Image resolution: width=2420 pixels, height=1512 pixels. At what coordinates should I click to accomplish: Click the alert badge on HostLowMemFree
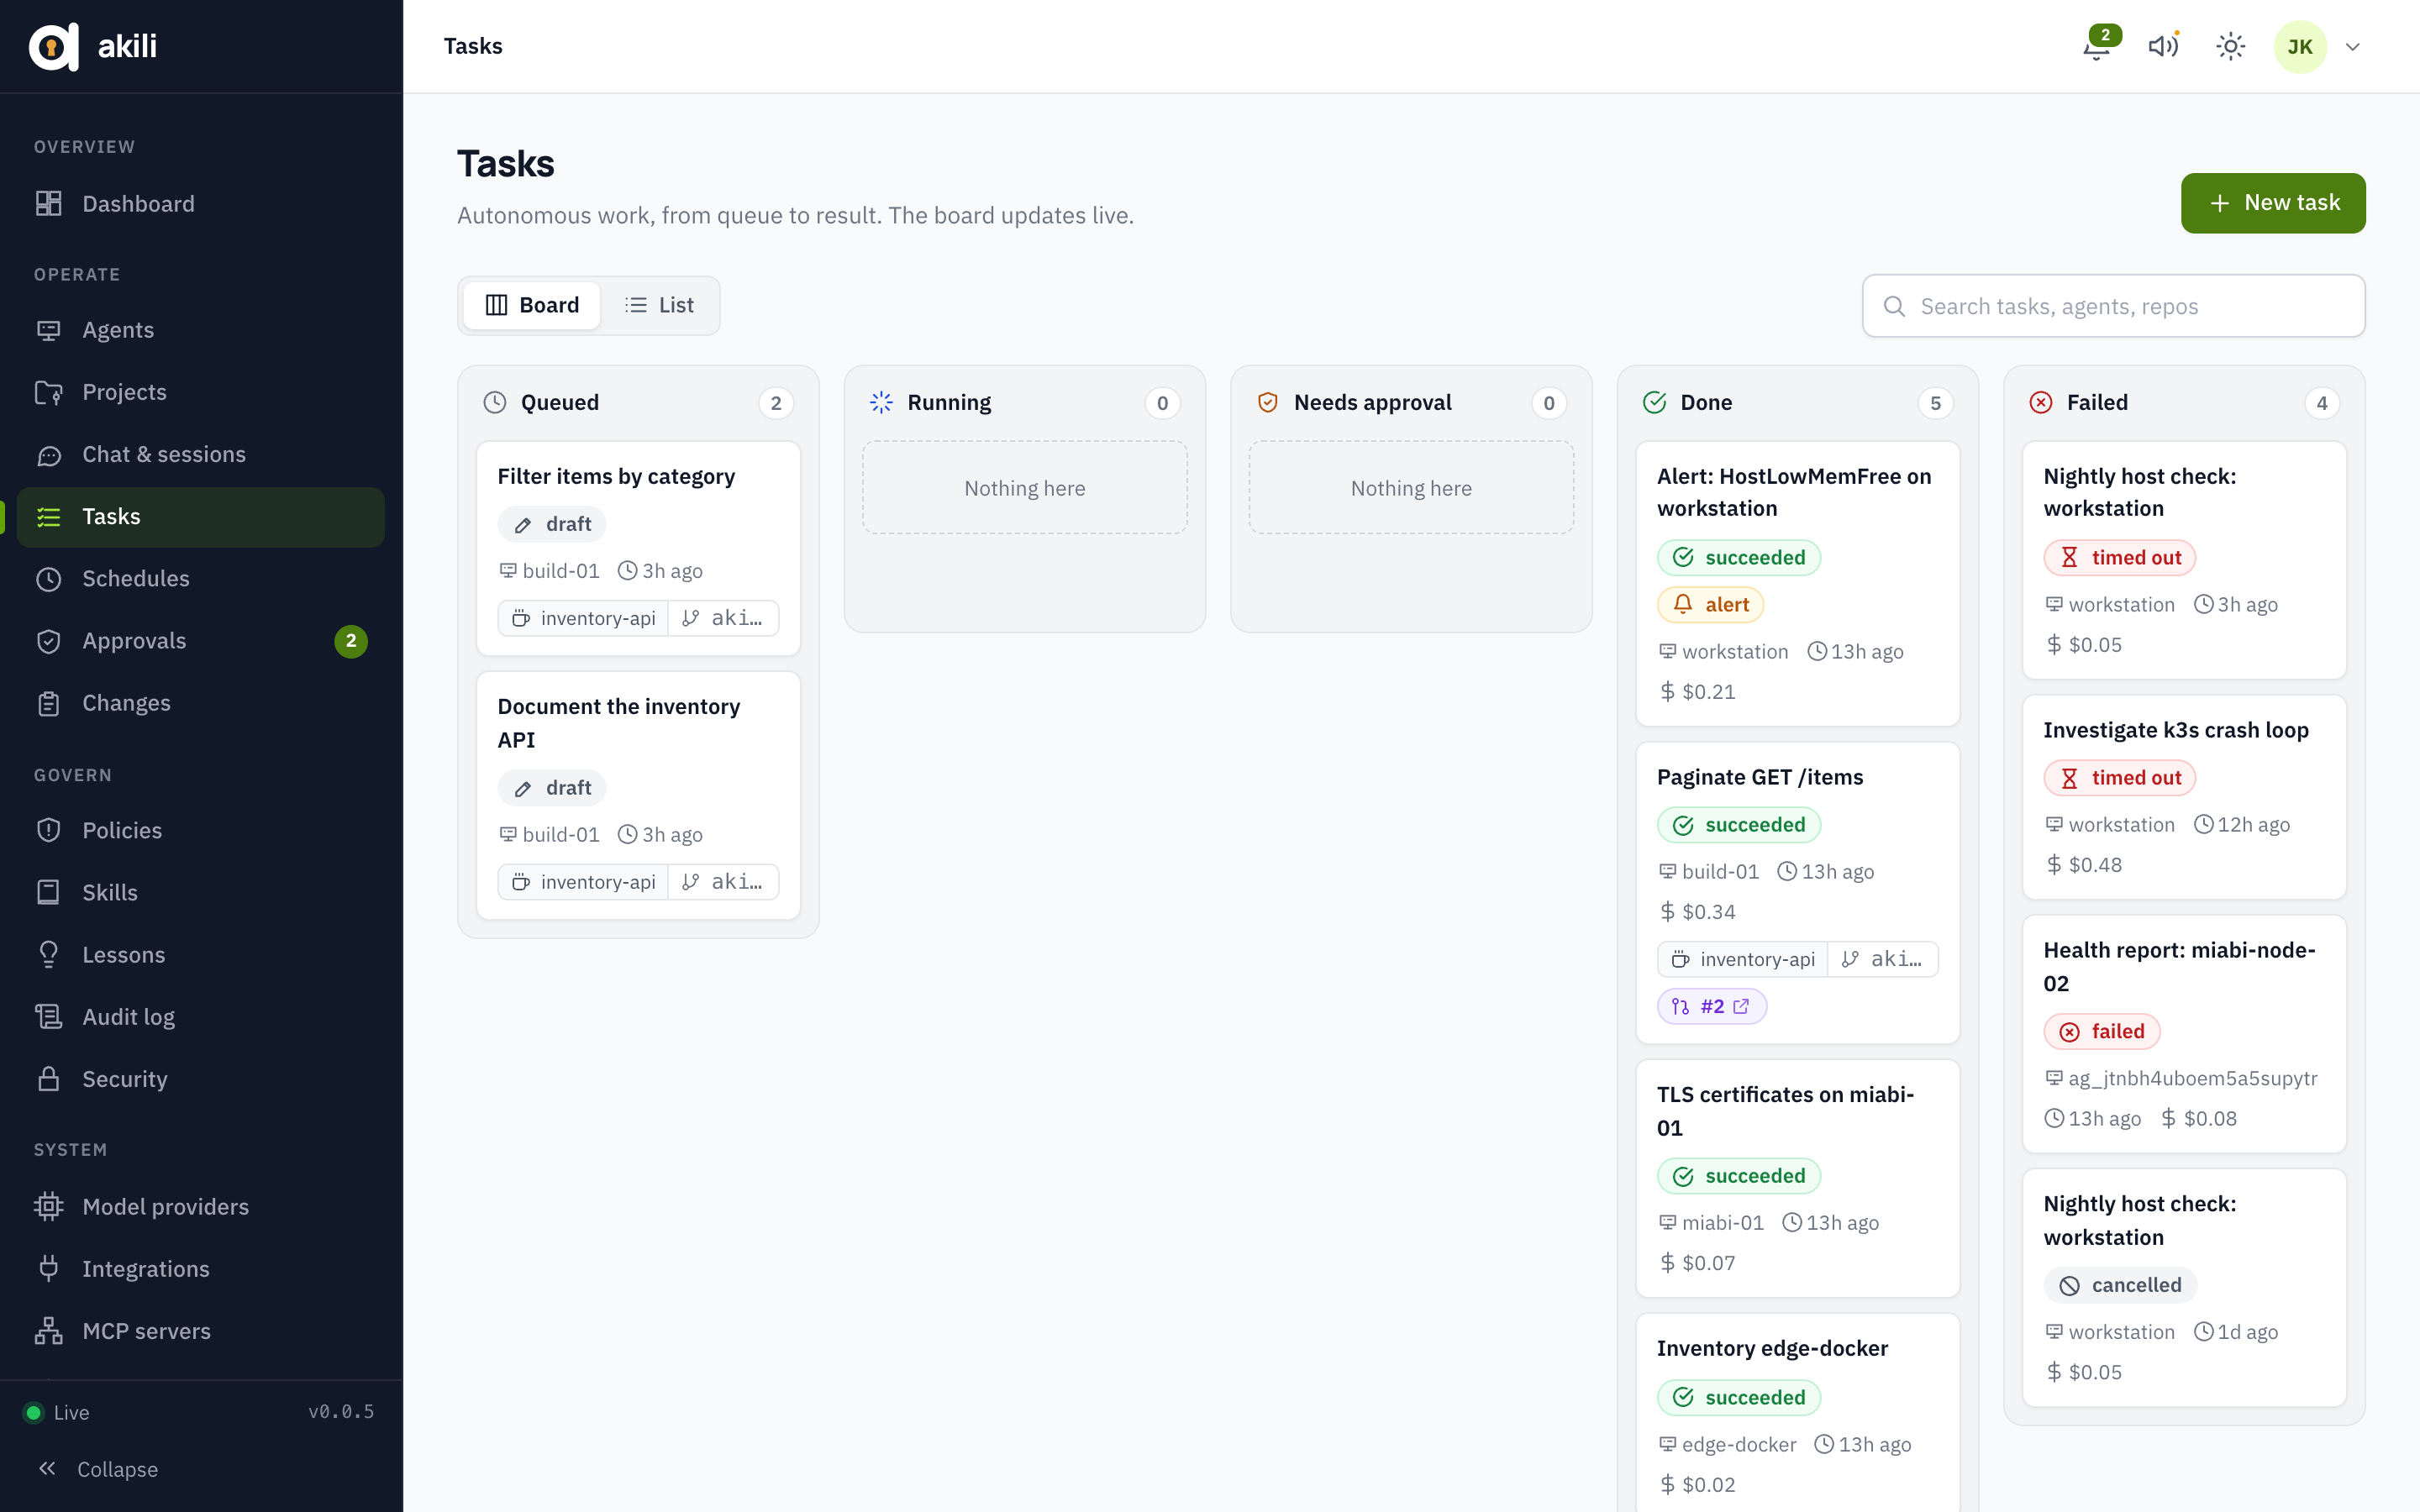pyautogui.click(x=1711, y=605)
